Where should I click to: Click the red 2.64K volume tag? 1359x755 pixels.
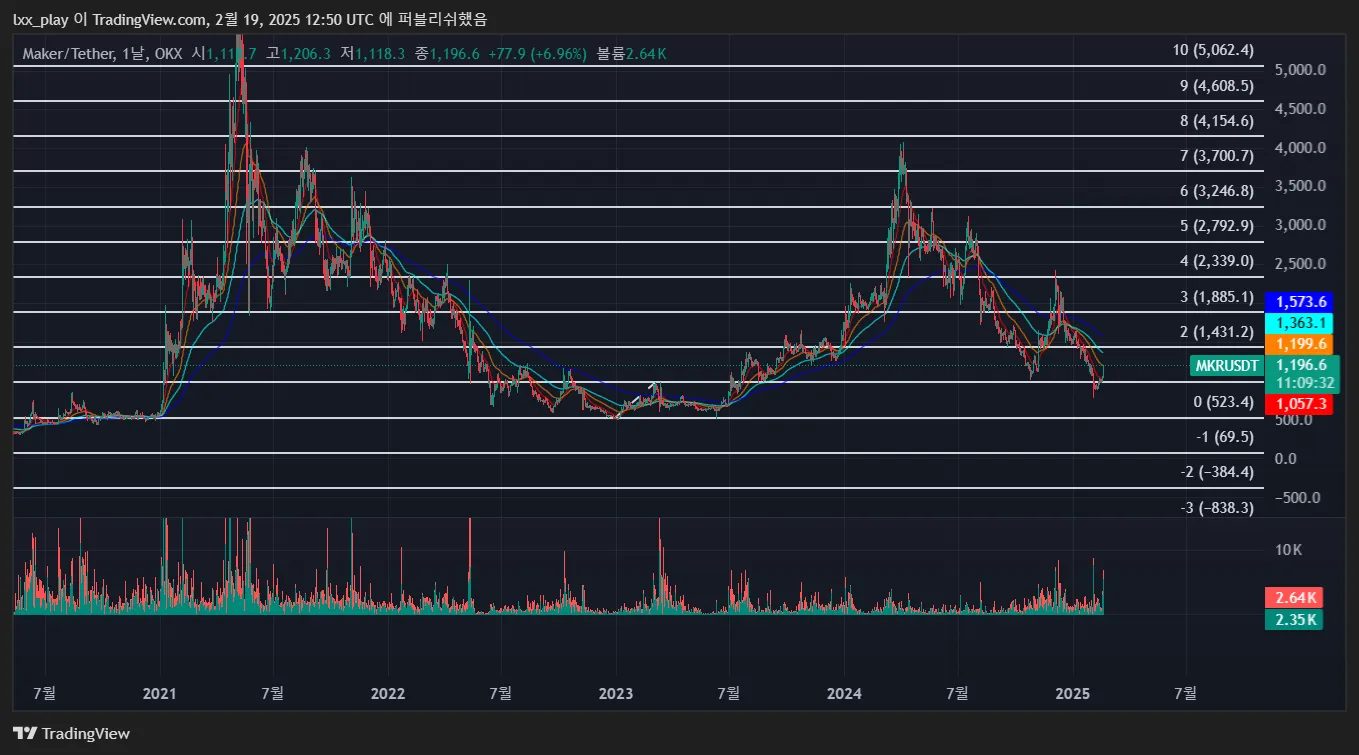click(x=1293, y=598)
